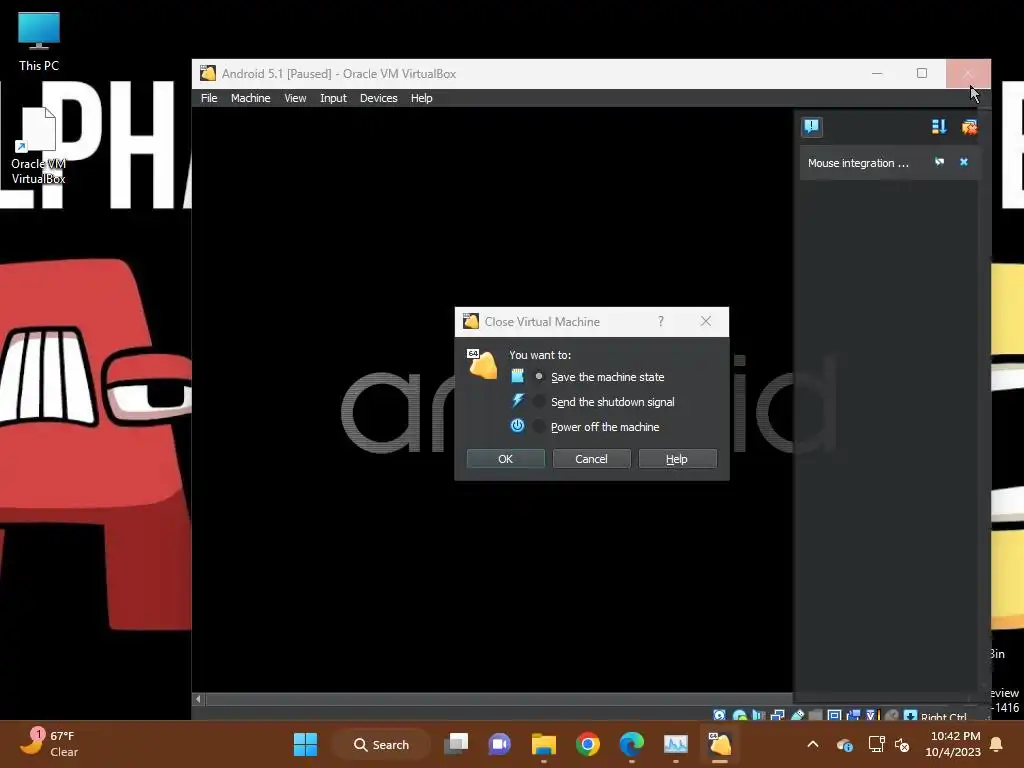Open the File menu
The width and height of the screenshot is (1024, 768).
coord(209,98)
